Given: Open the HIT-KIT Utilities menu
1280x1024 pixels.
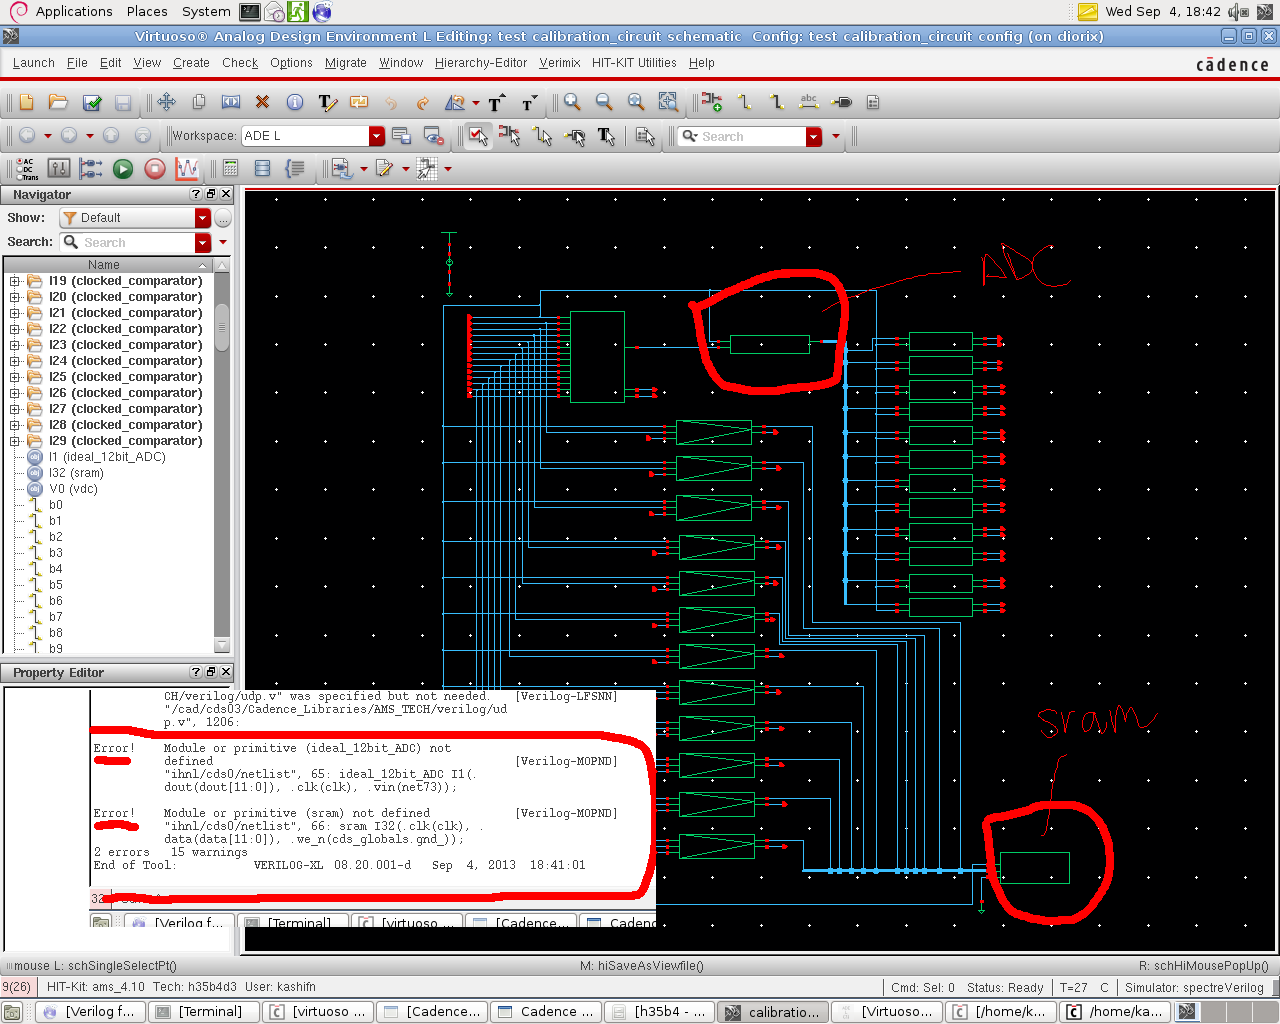Looking at the screenshot, I should [x=633, y=63].
